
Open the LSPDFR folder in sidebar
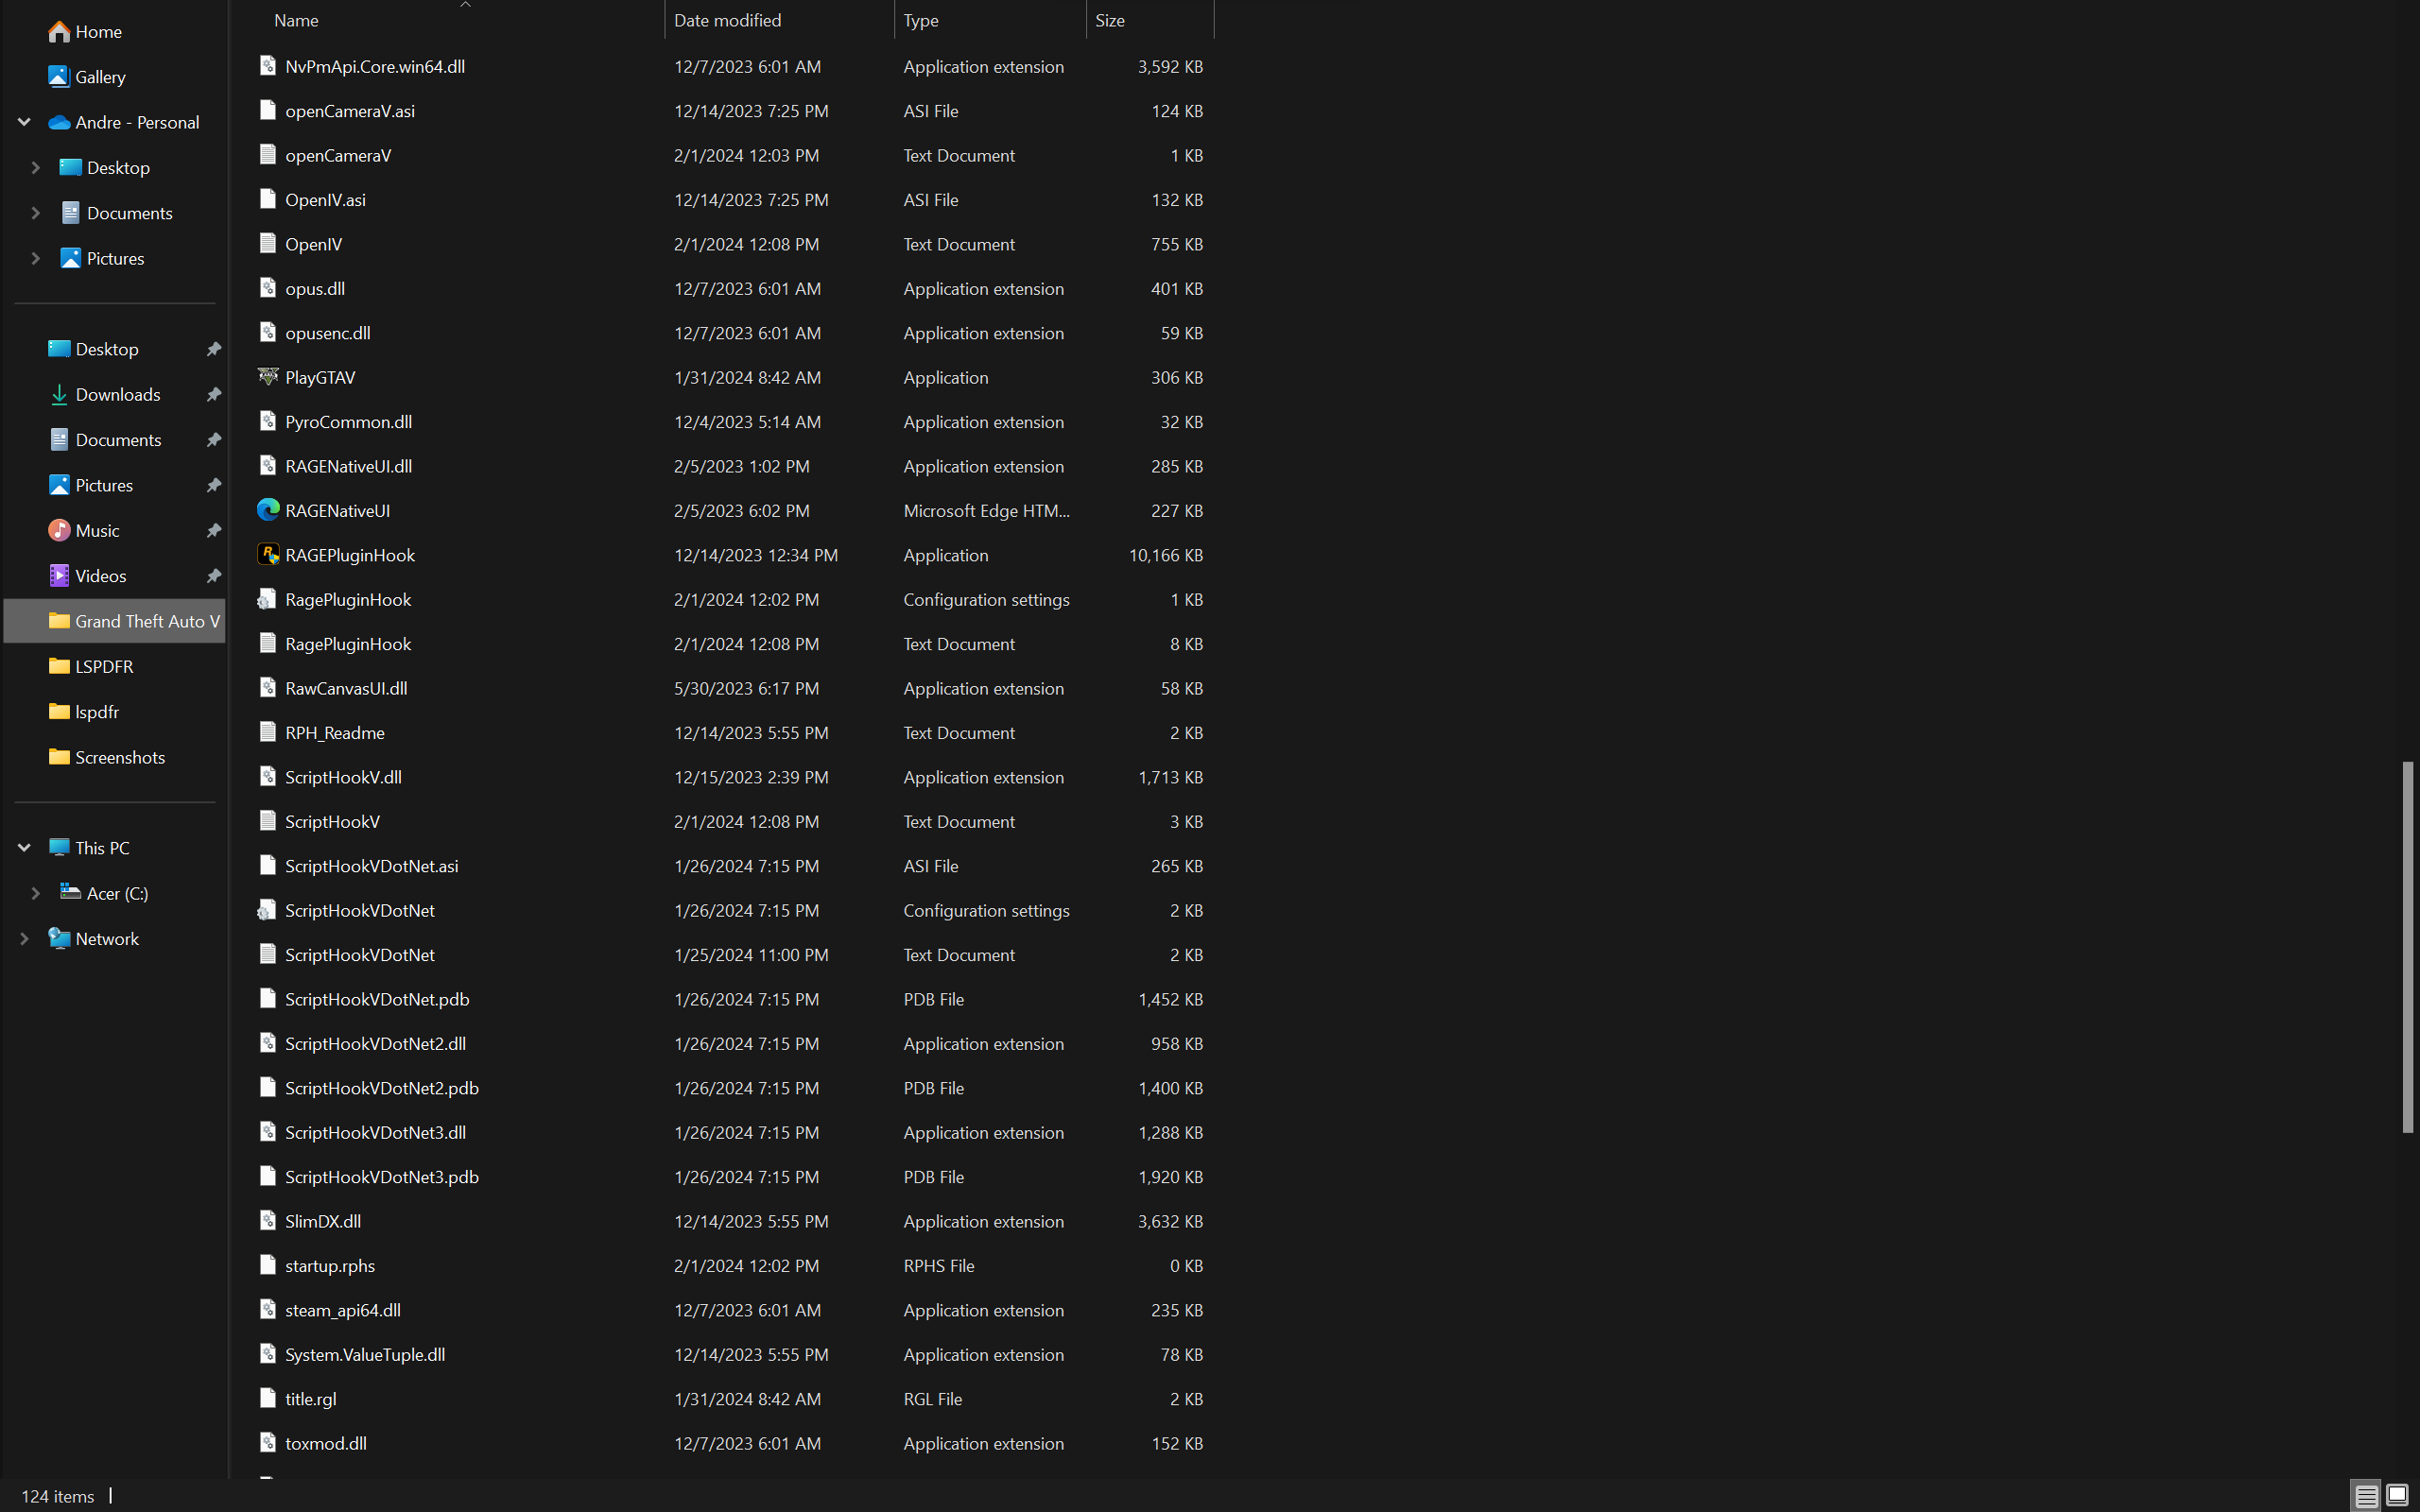pos(104,666)
